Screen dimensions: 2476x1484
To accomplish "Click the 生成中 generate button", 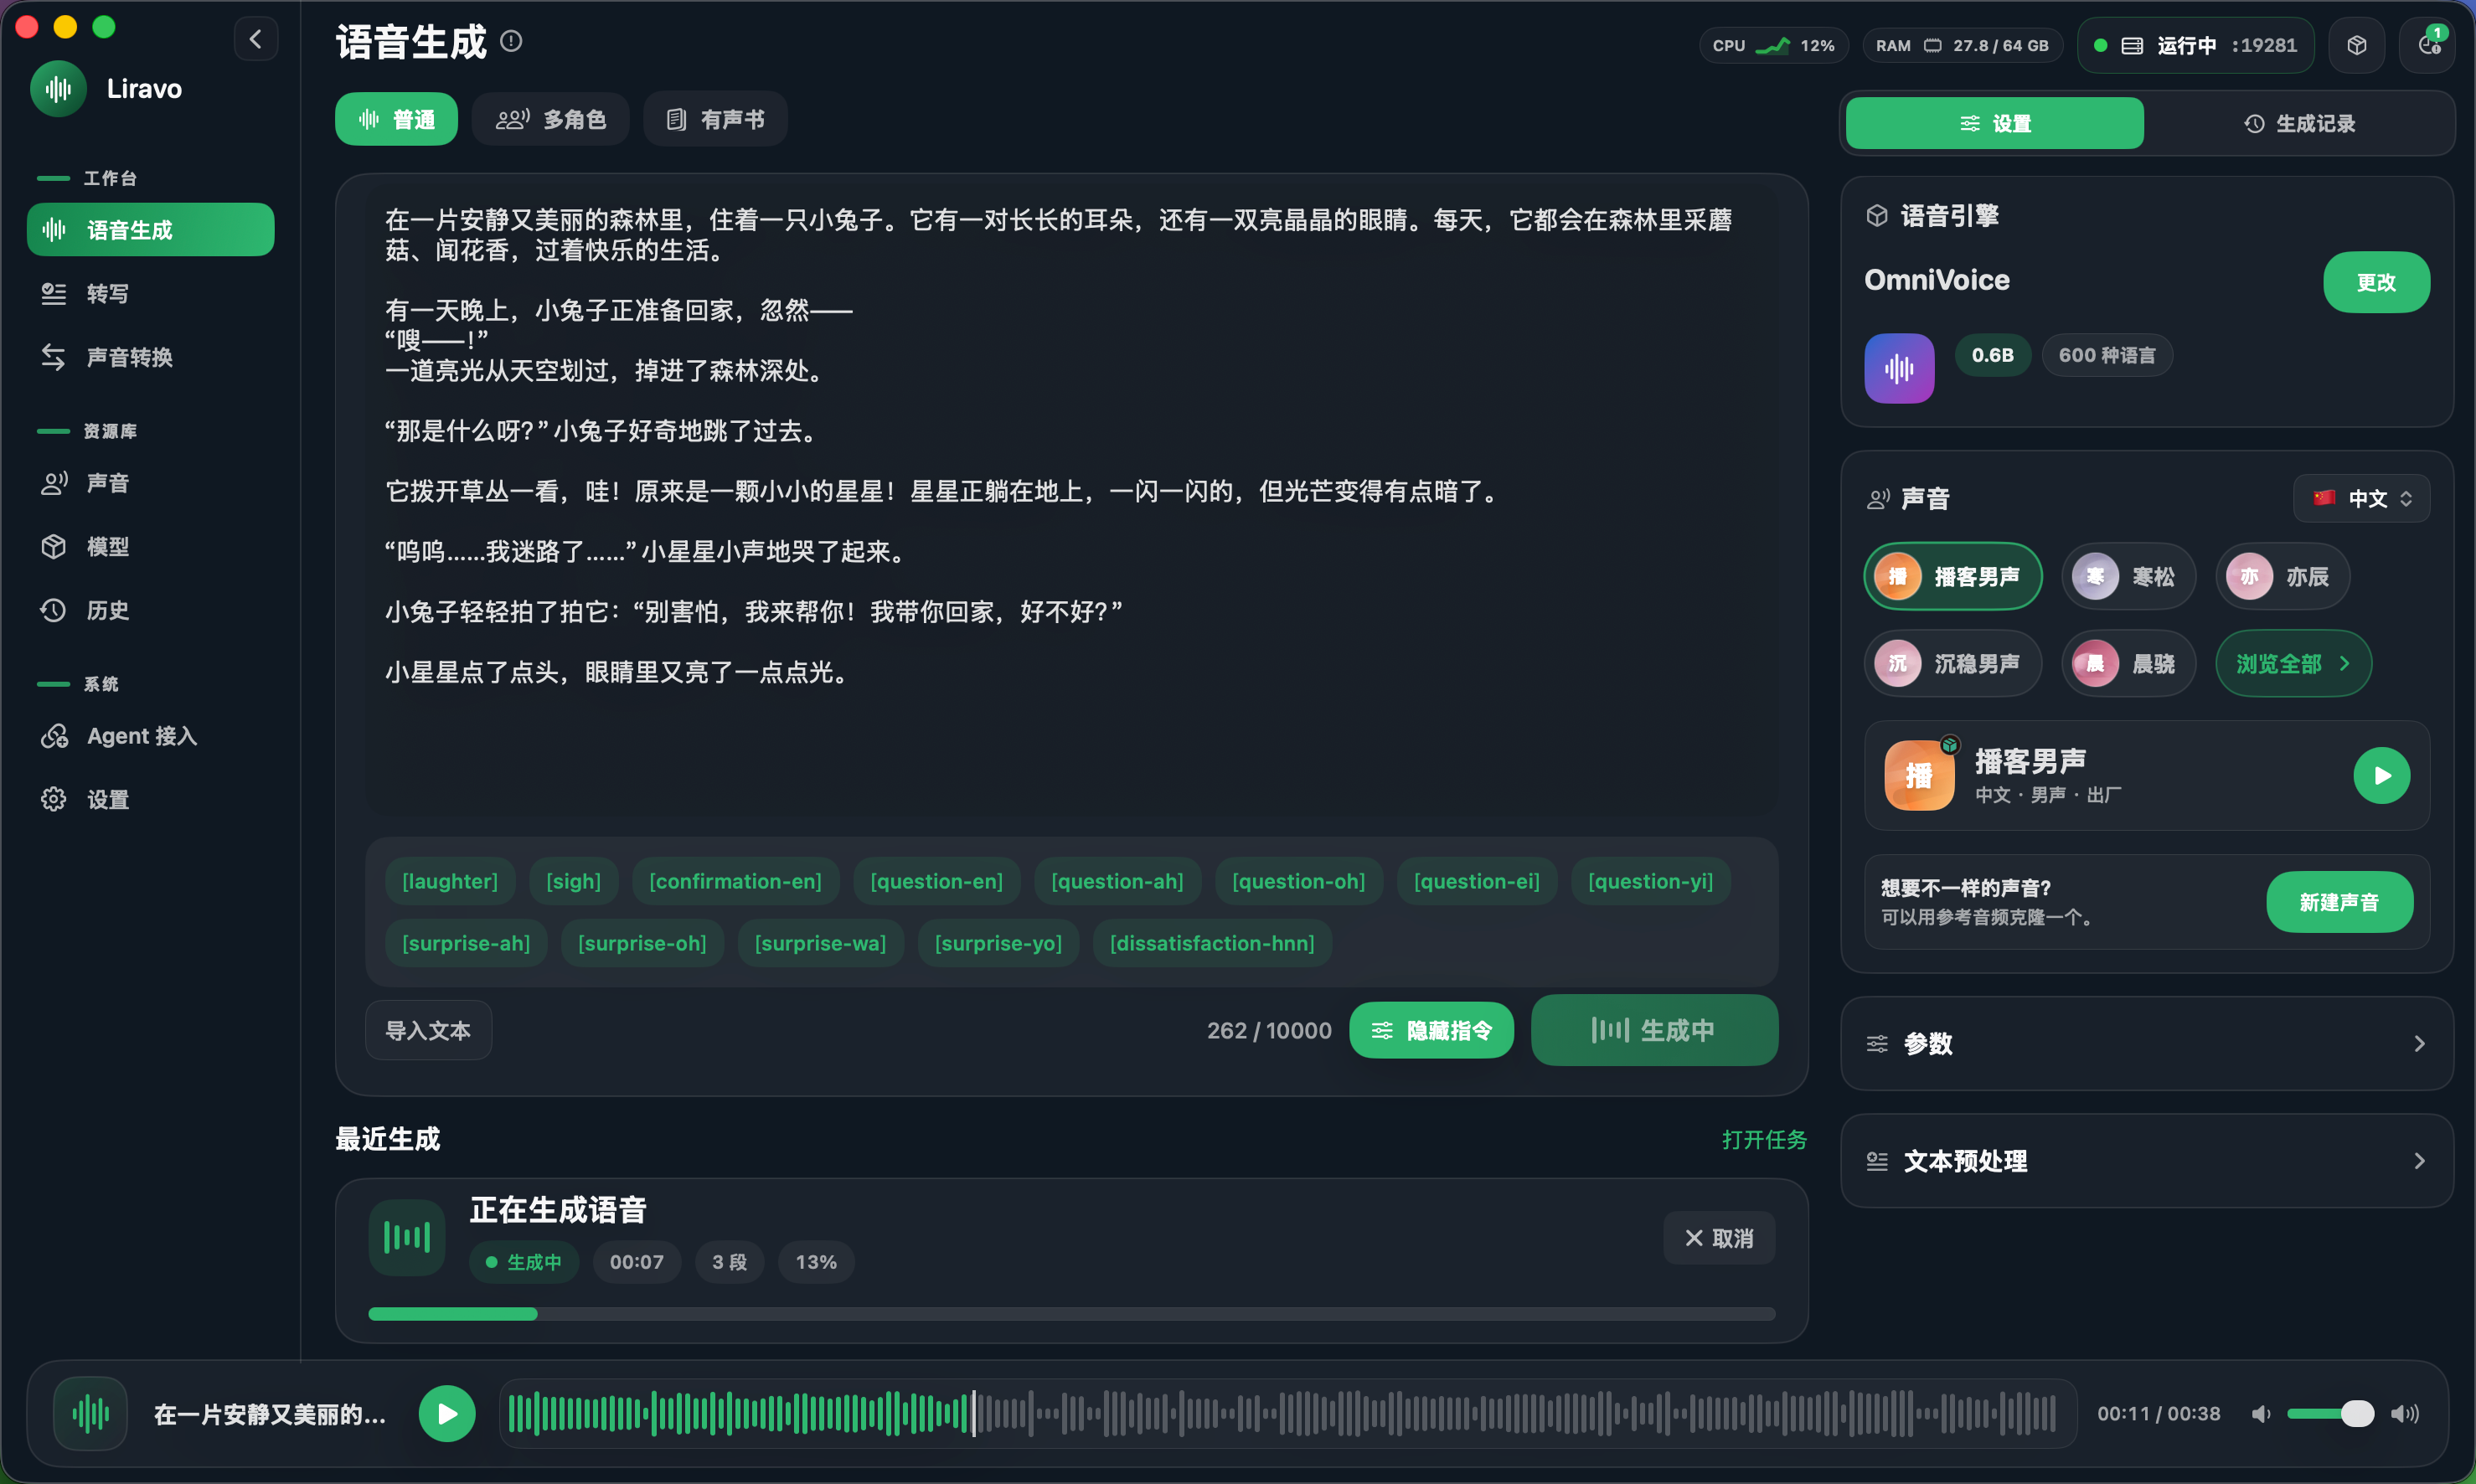I will 1654,1030.
